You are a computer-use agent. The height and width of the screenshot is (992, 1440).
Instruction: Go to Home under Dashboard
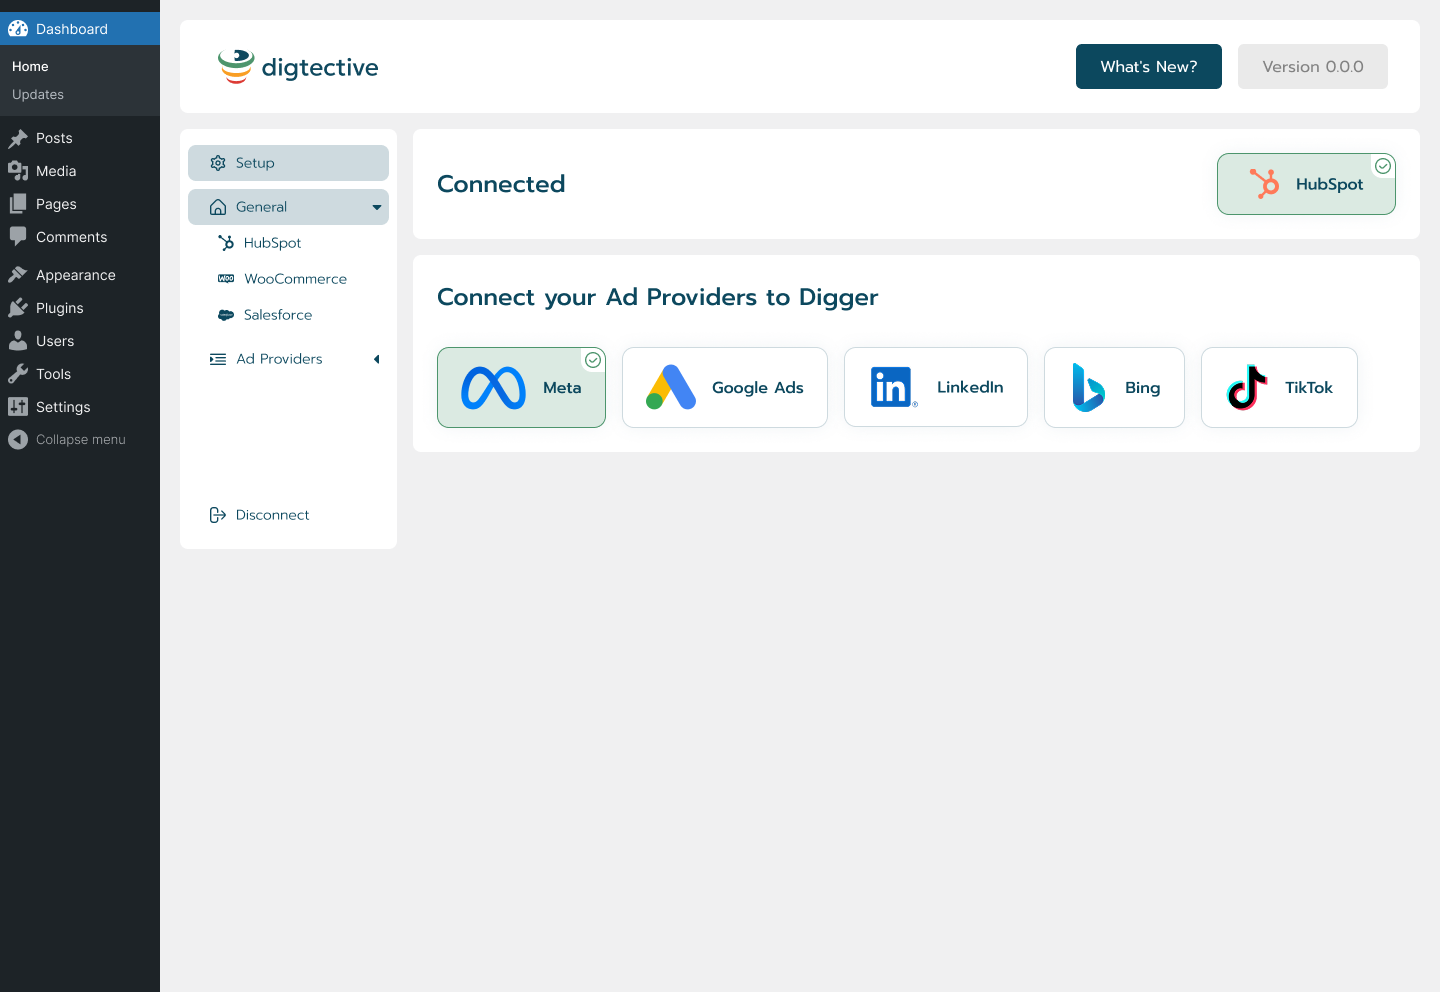(30, 66)
